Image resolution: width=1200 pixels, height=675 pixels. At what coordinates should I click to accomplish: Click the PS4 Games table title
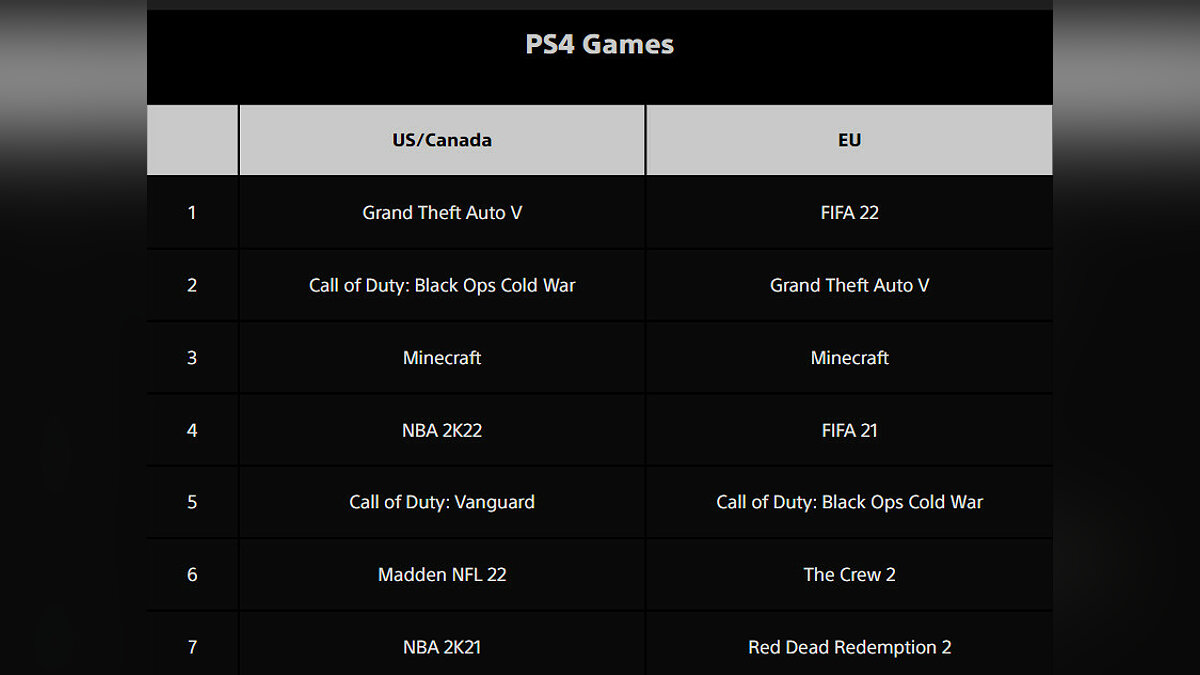pyautogui.click(x=599, y=45)
